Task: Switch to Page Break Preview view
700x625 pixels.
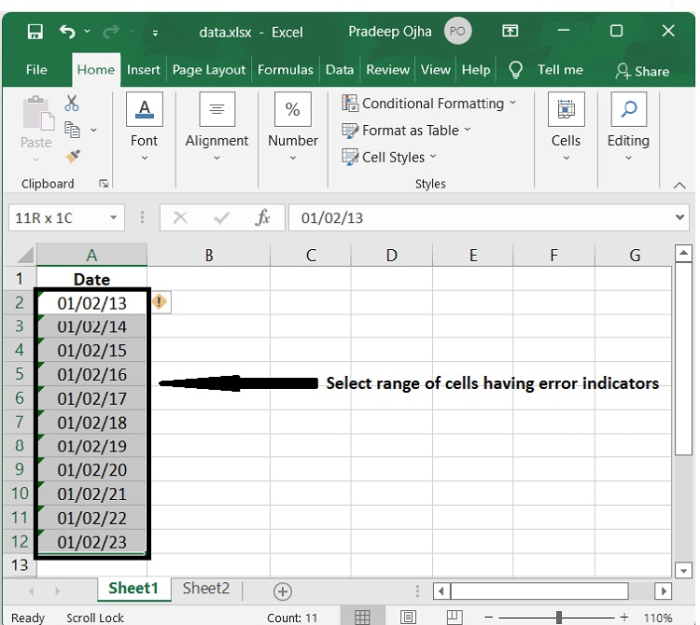Action: point(454,617)
